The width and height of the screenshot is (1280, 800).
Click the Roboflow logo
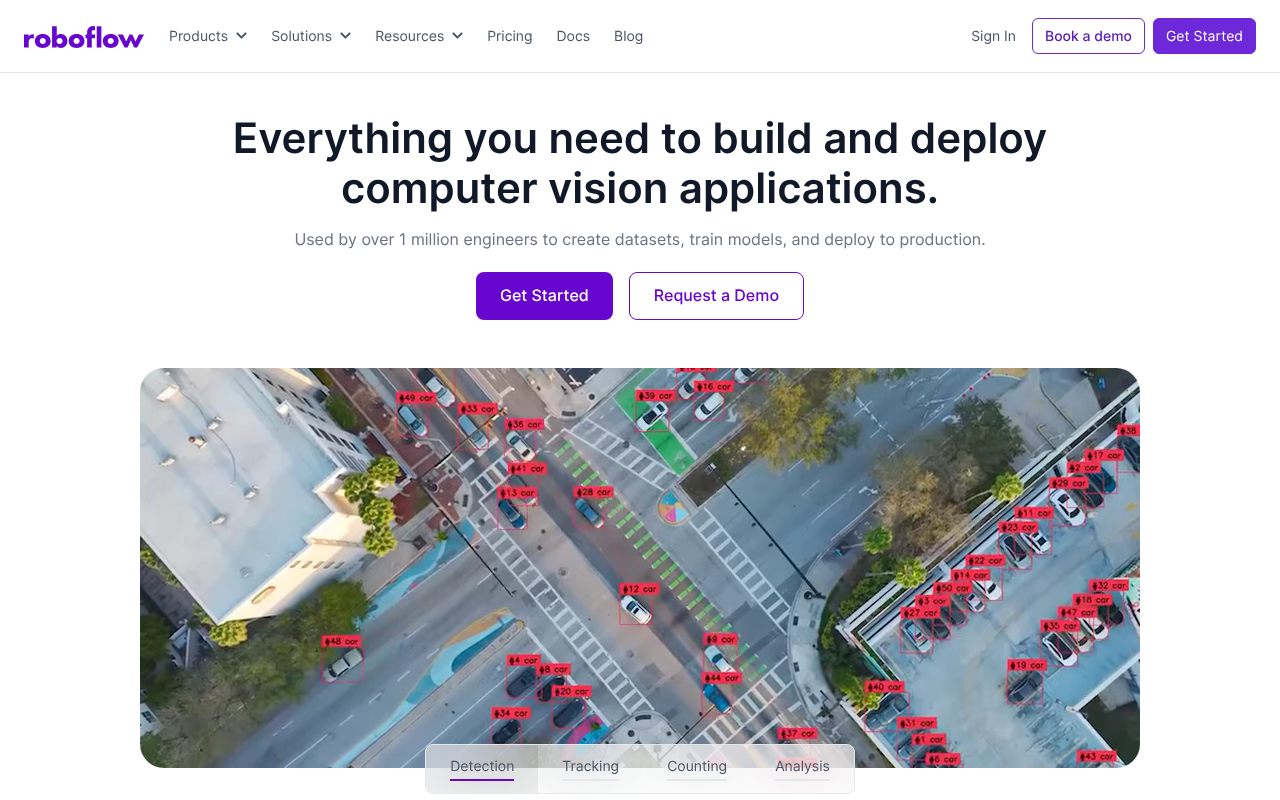(x=83, y=36)
